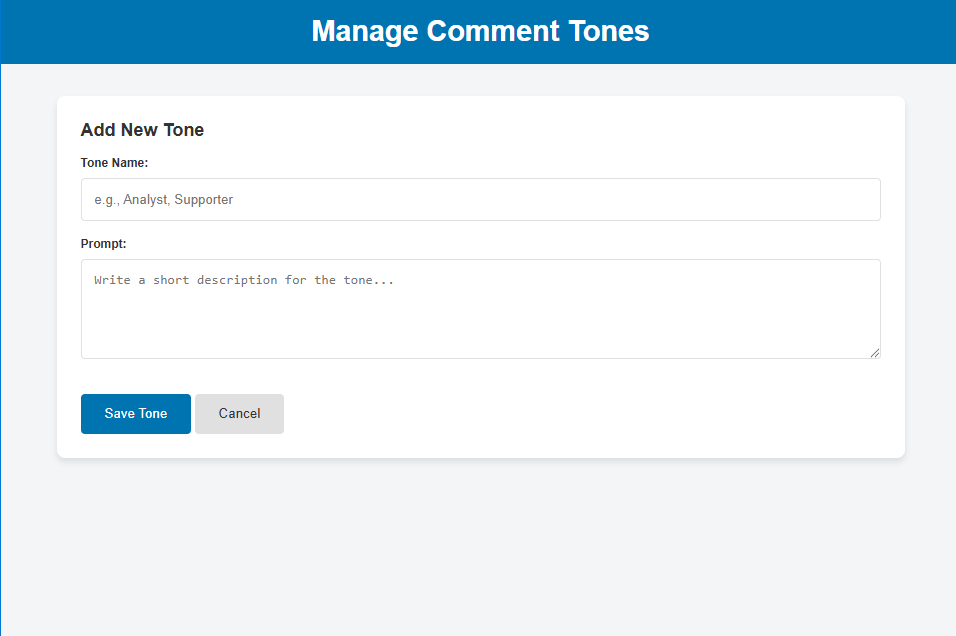Click the "Manage Comment Tones" page title

(480, 31)
